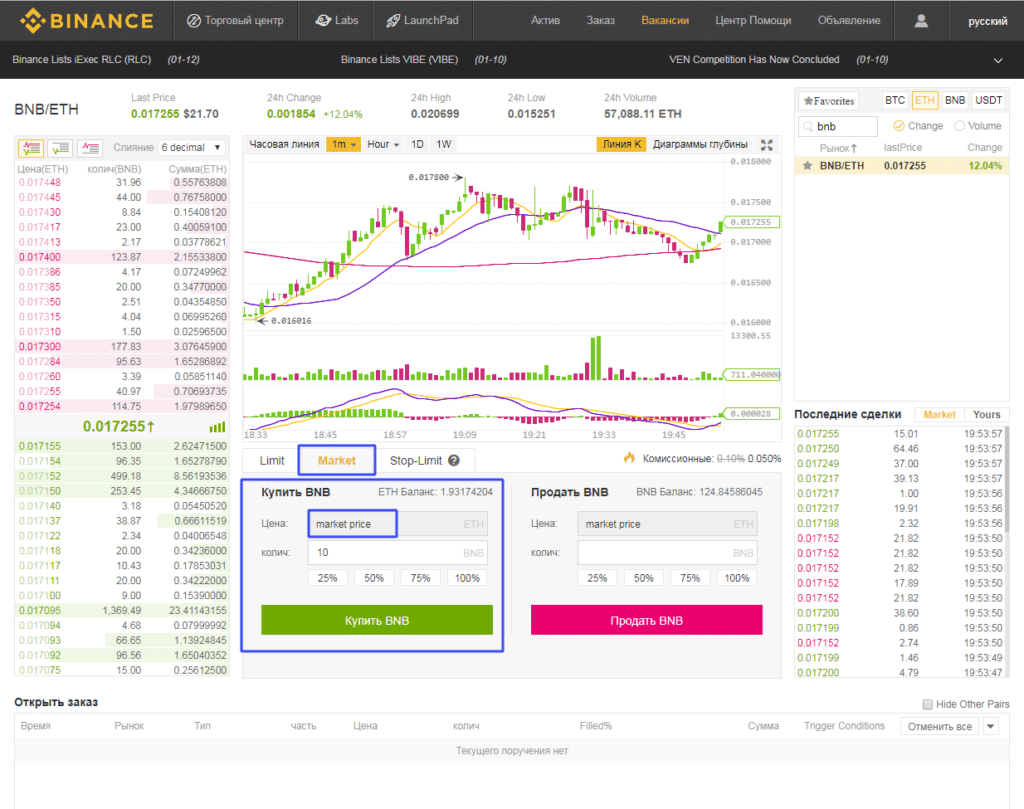
Task: Show combined buy and sell order book view
Action: coord(31,148)
